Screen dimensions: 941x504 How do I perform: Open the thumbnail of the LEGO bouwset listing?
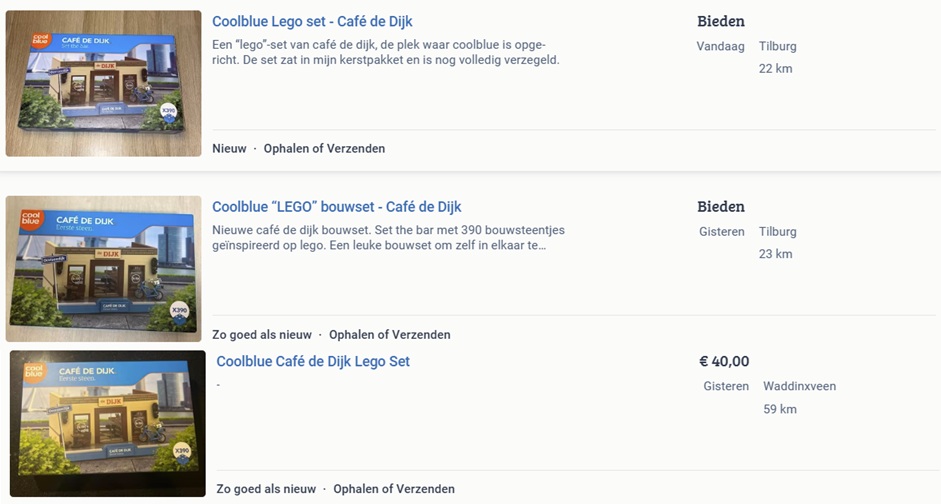(104, 268)
